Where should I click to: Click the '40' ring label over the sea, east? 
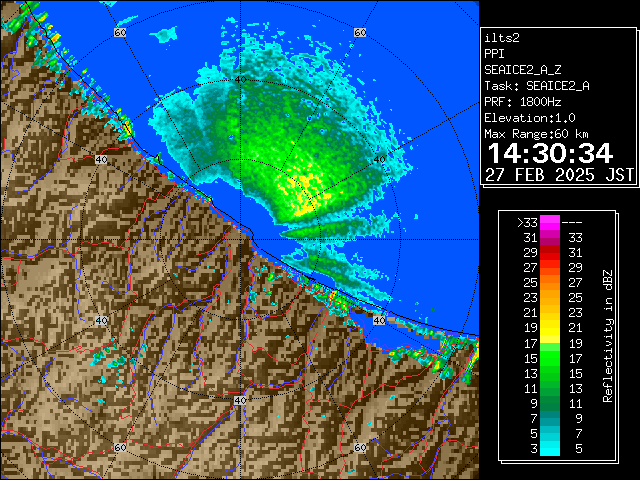(380, 160)
